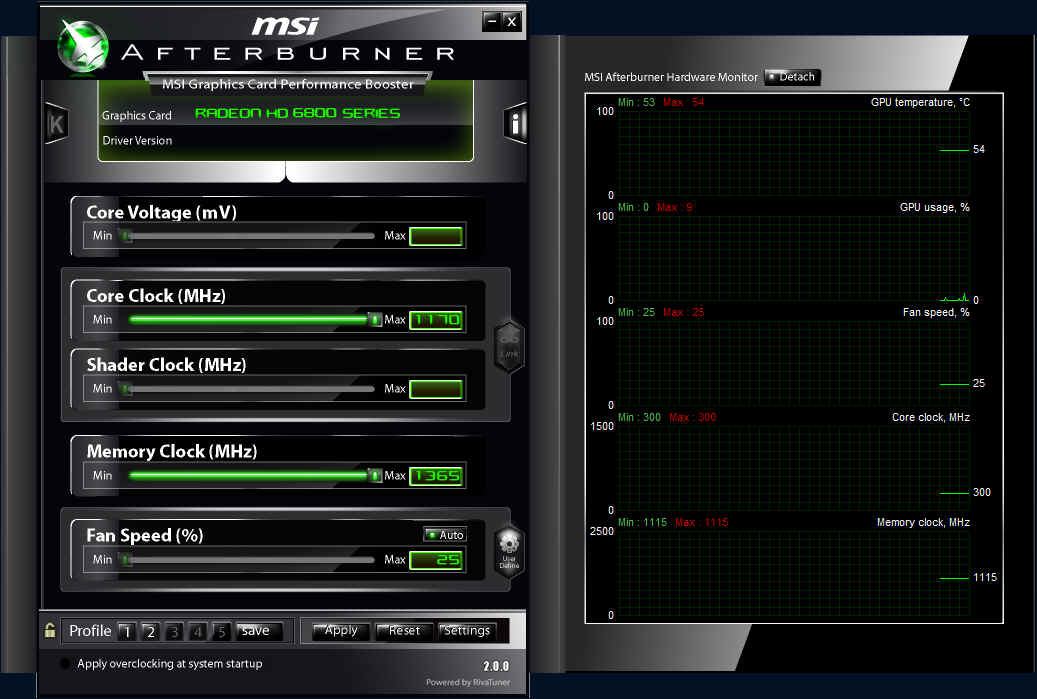Select Profile 5

(x=221, y=632)
